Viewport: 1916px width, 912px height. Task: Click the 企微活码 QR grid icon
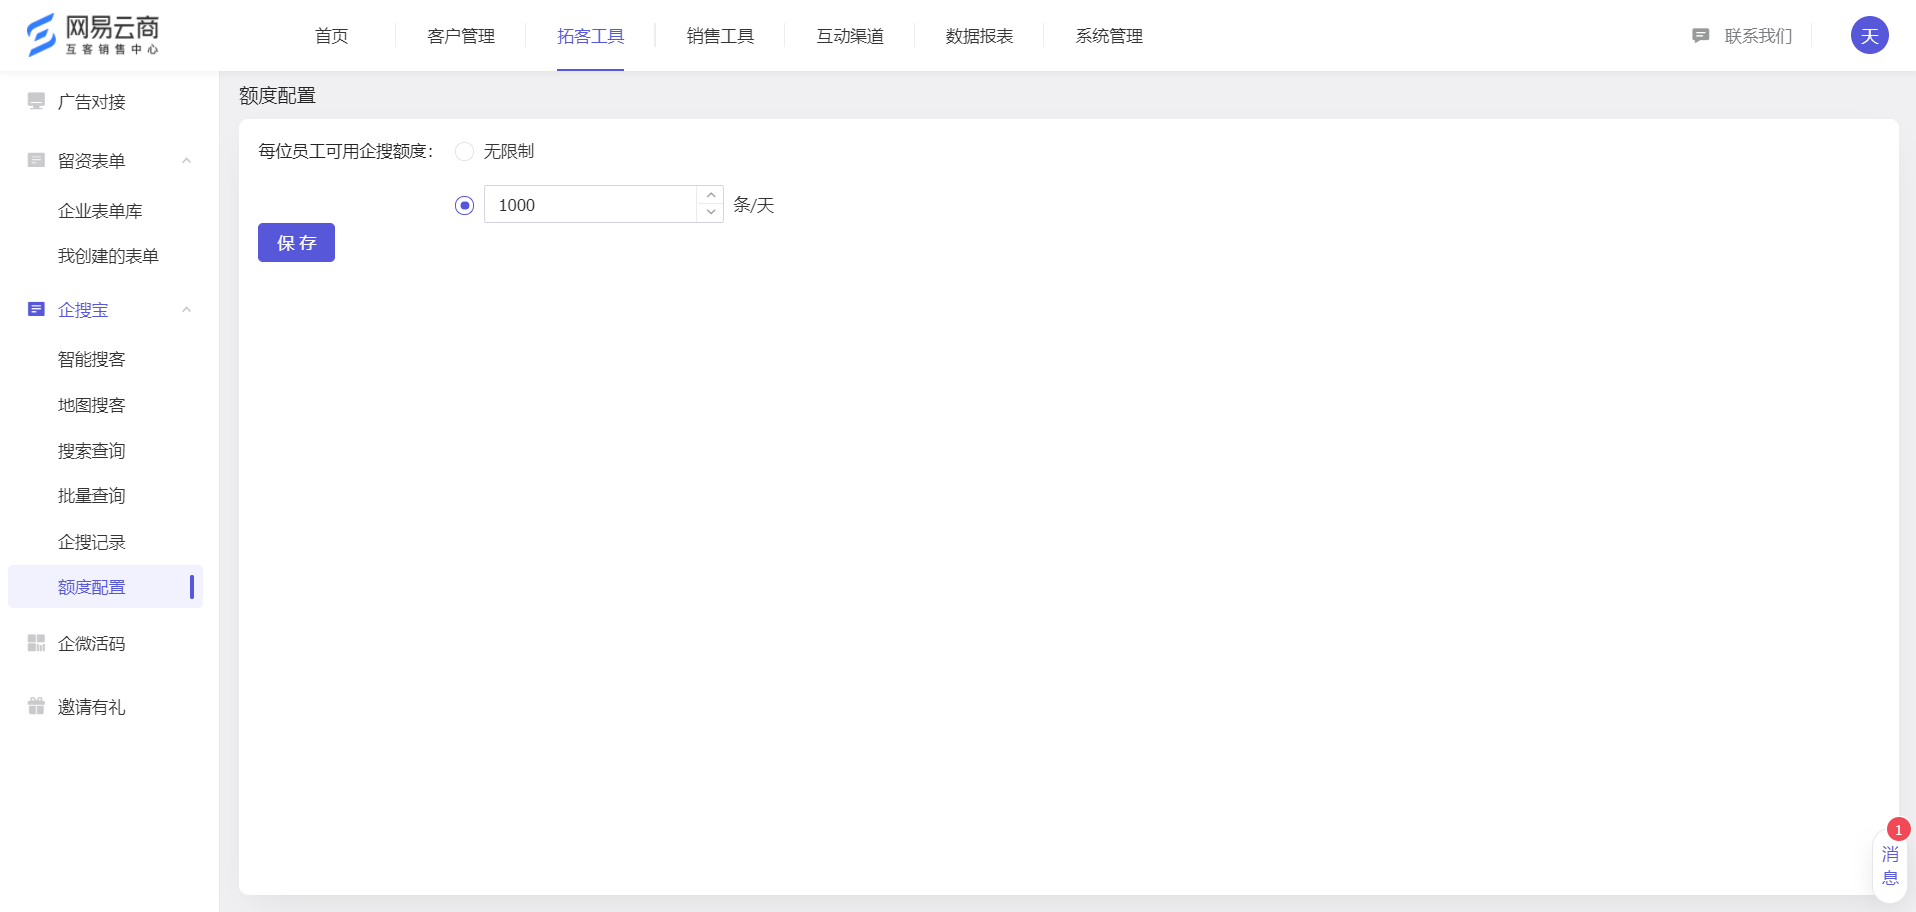tap(36, 643)
